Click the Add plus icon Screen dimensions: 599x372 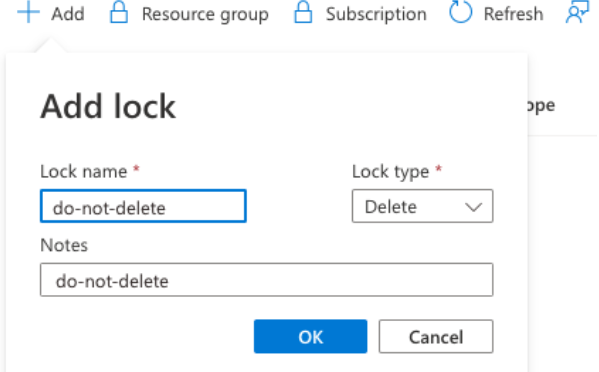[28, 12]
